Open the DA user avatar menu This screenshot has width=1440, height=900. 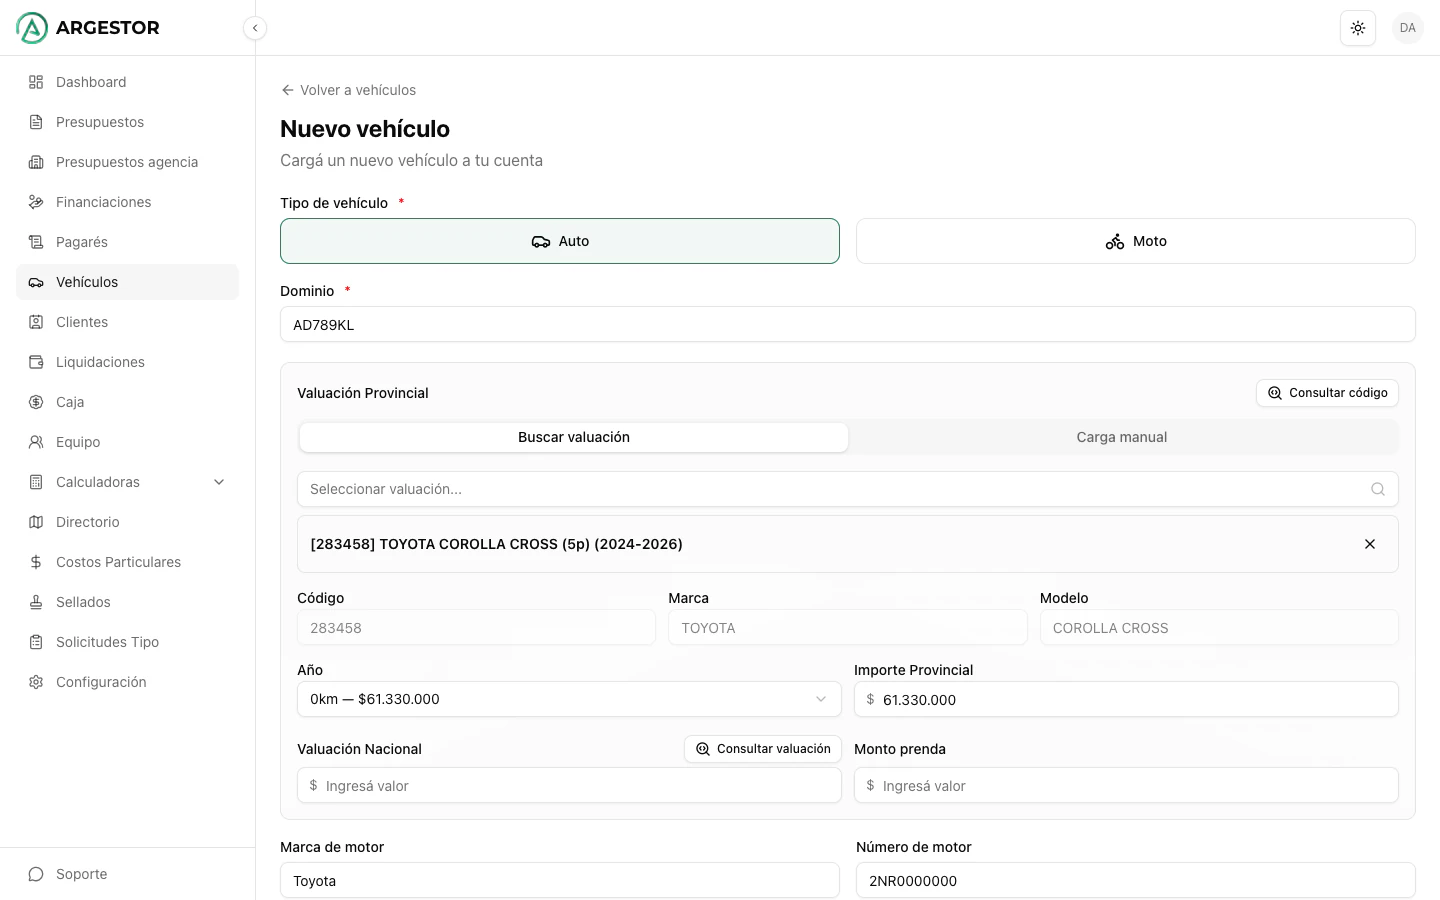[1408, 28]
